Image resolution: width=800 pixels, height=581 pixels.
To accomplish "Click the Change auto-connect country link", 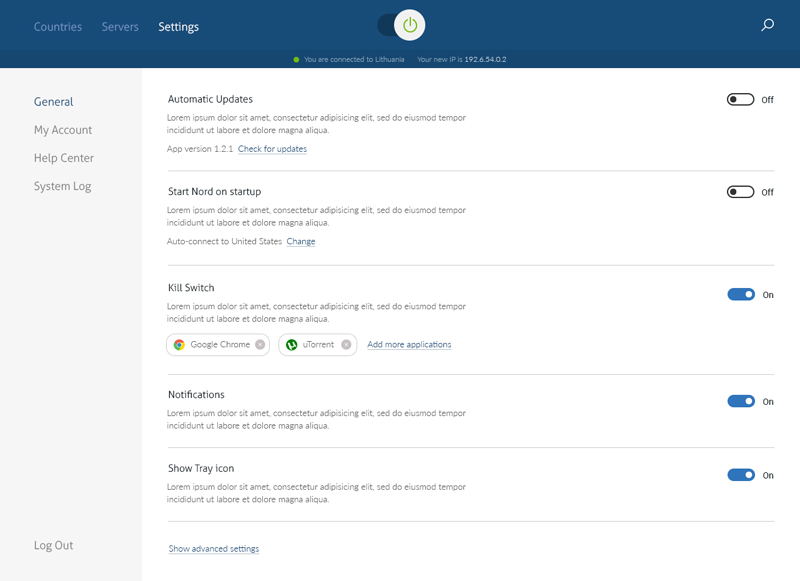I will 301,241.
